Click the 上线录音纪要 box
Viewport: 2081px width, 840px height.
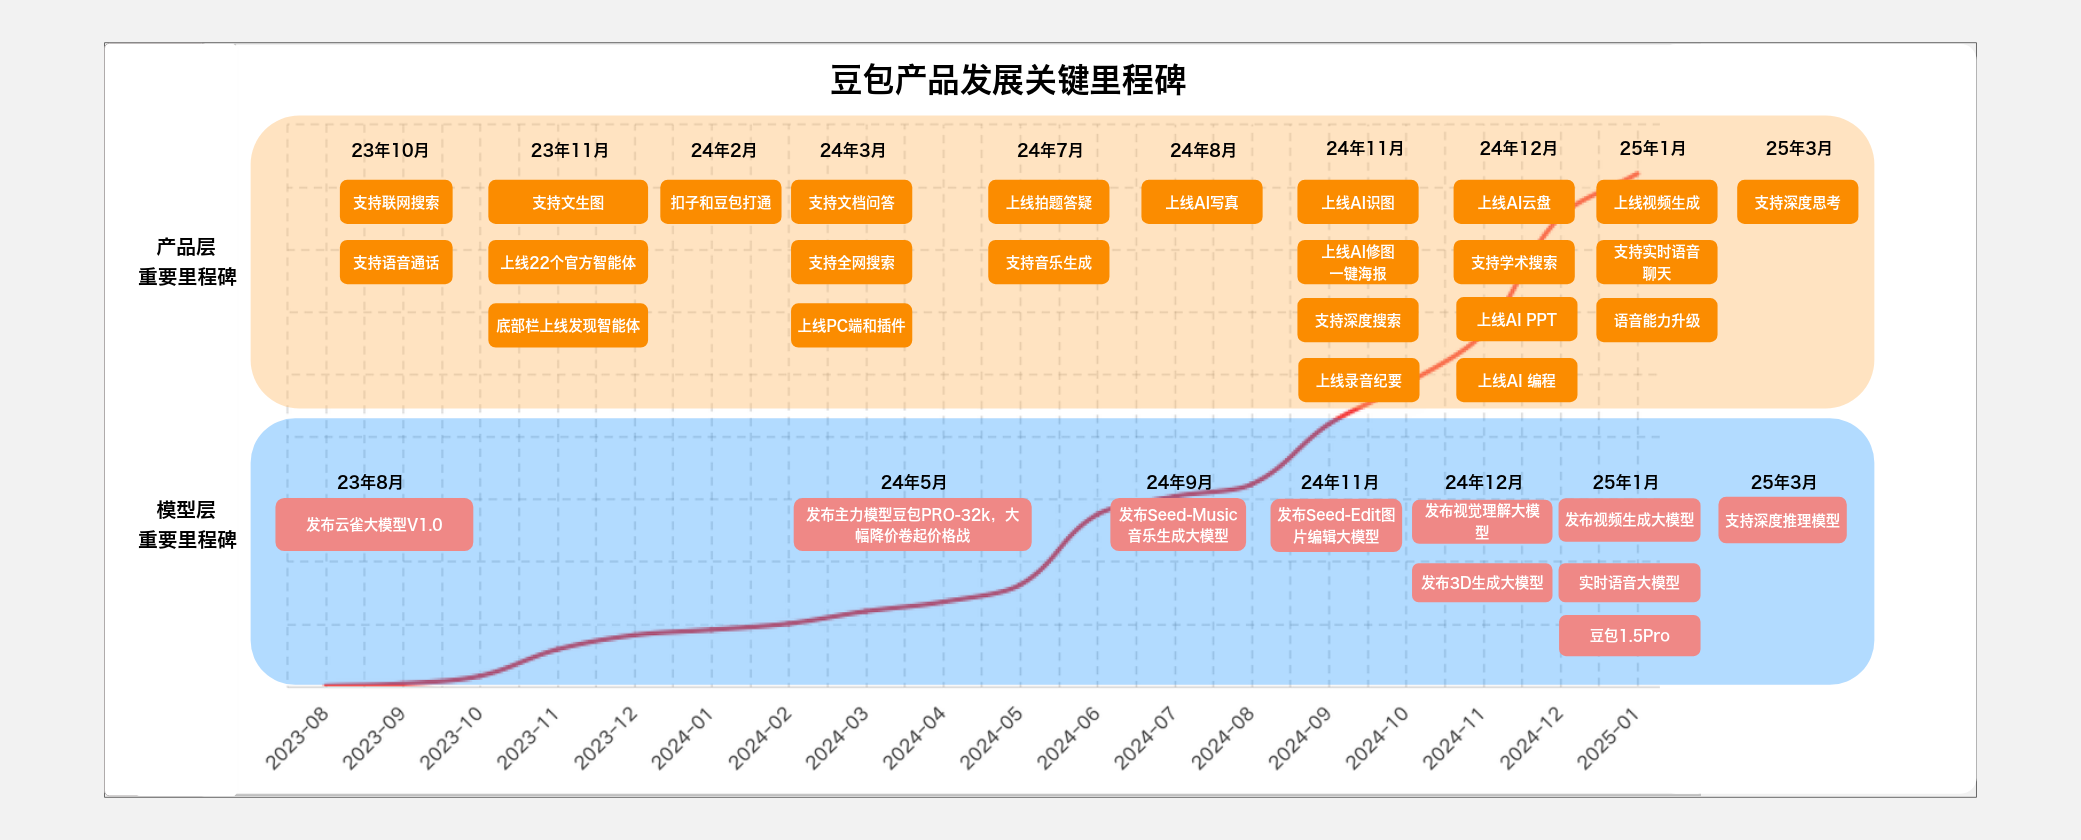[1359, 380]
